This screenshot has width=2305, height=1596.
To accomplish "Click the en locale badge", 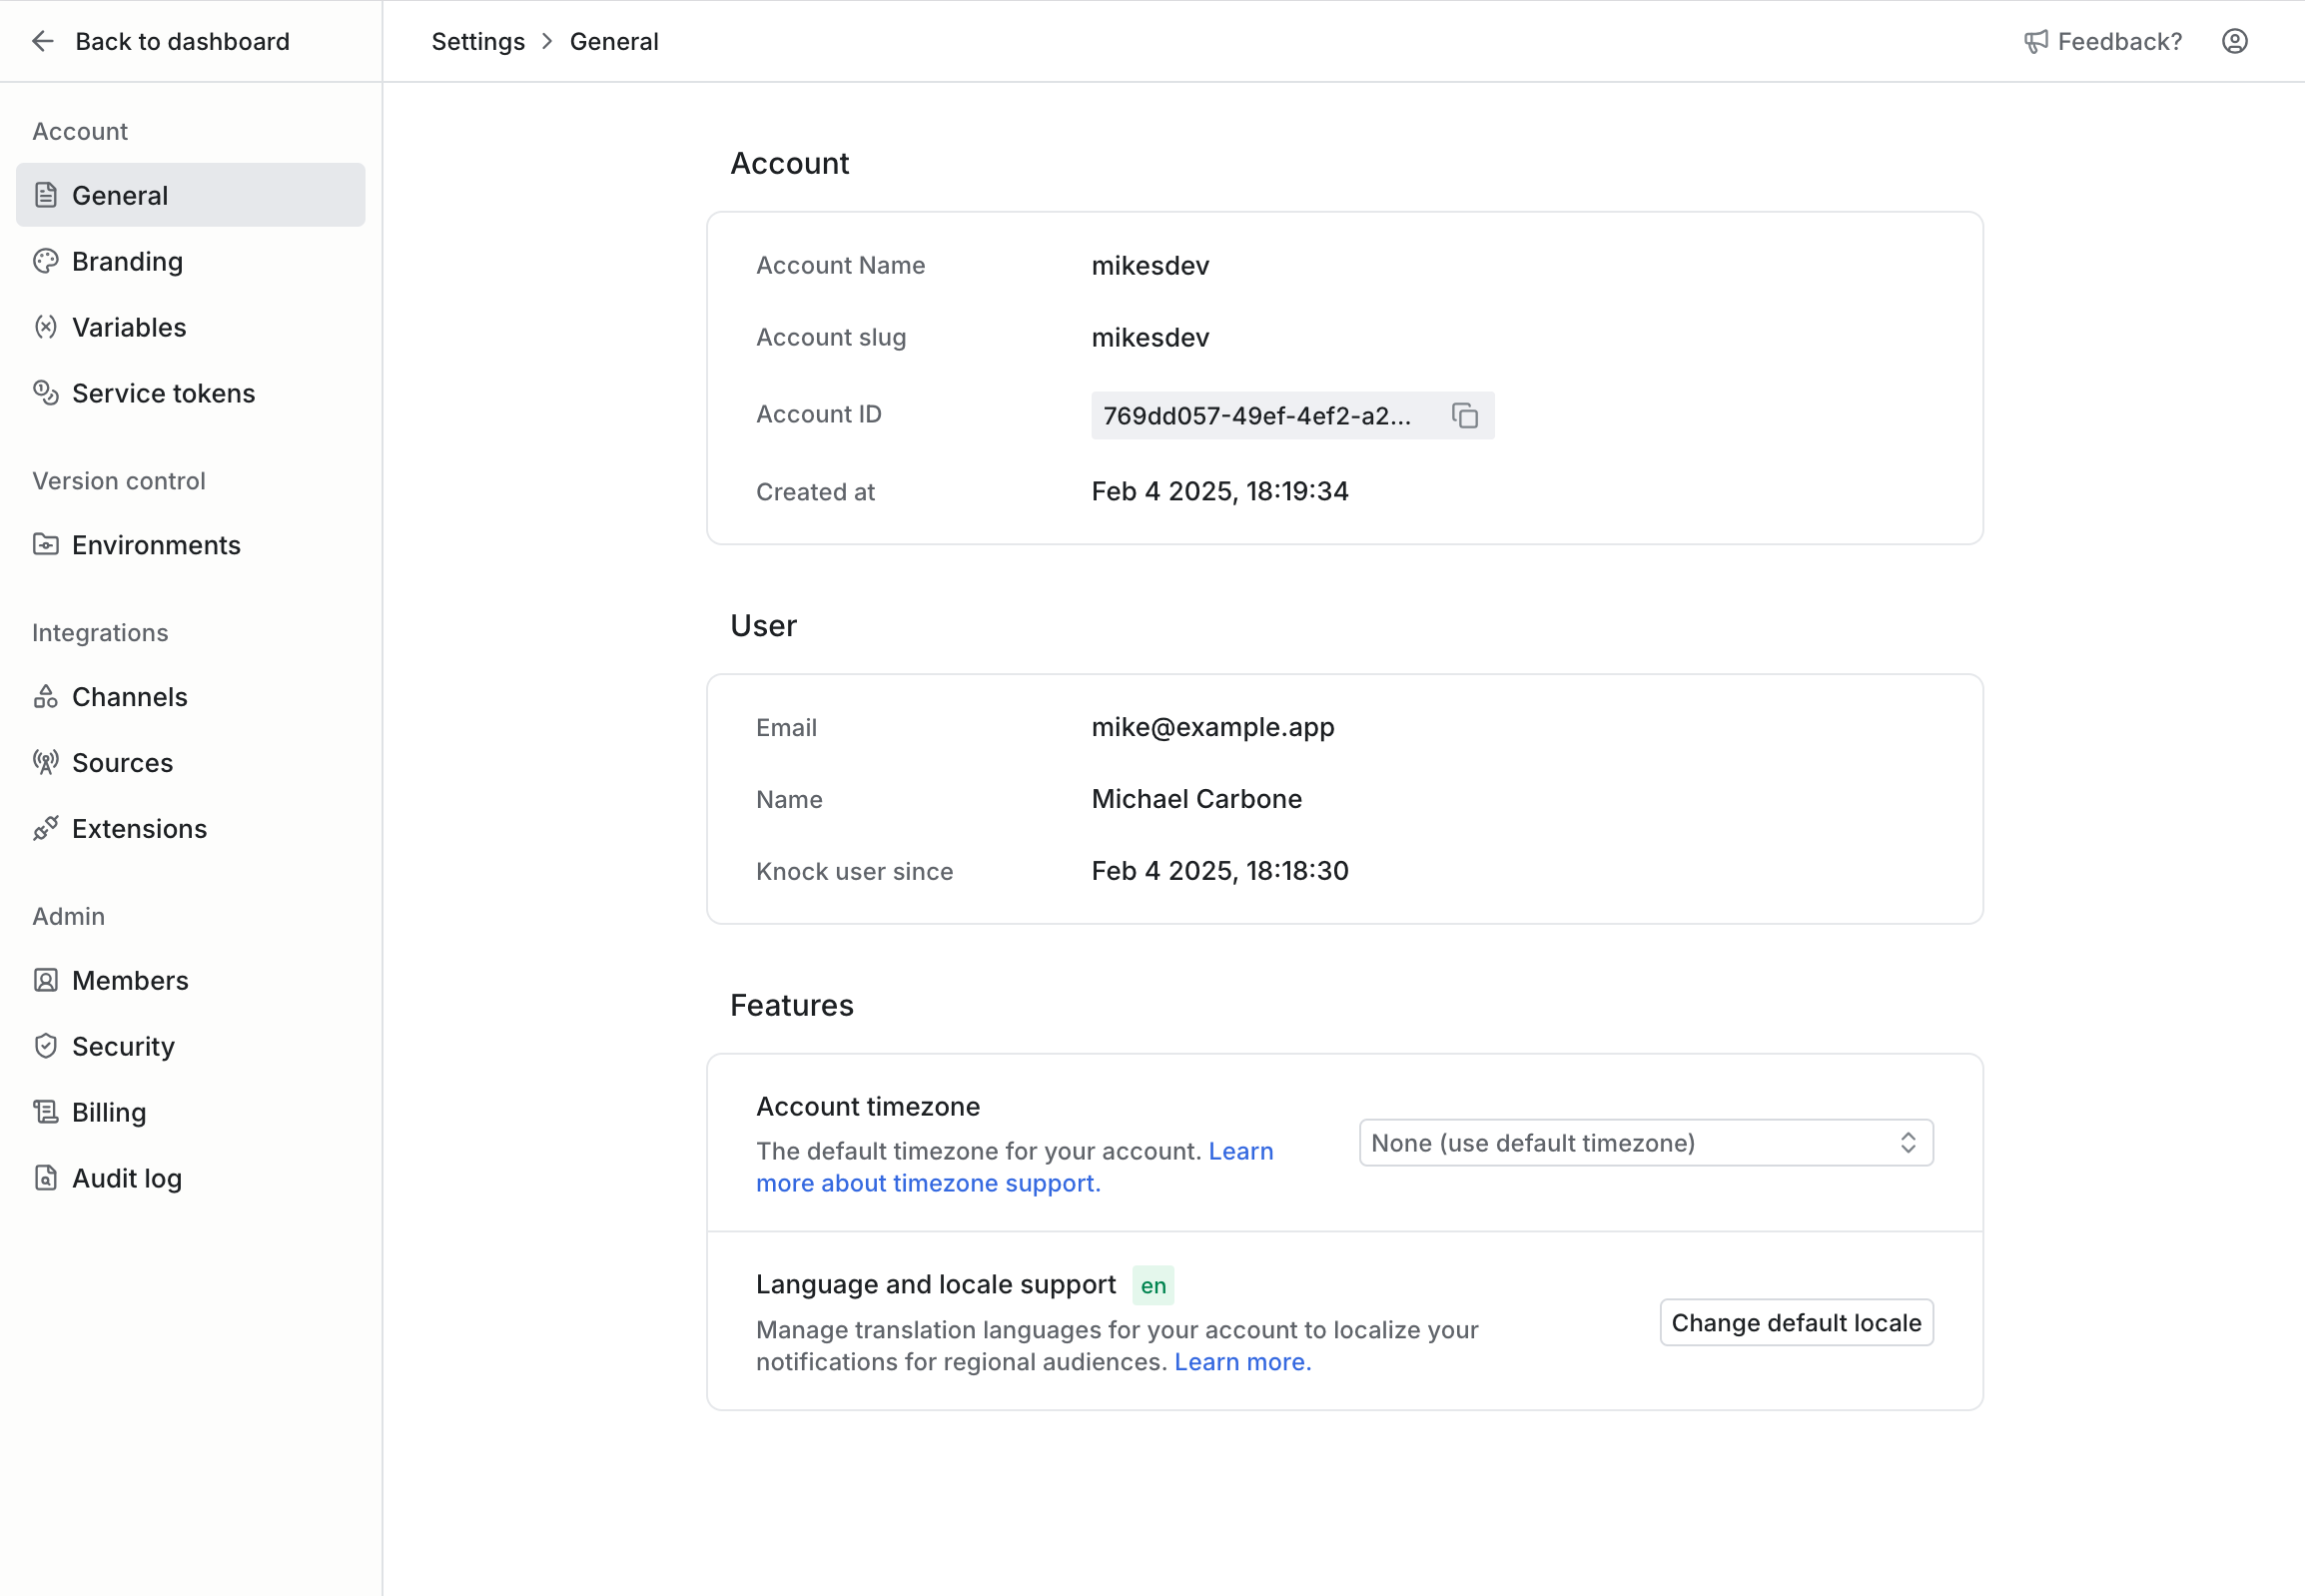I will pos(1153,1285).
